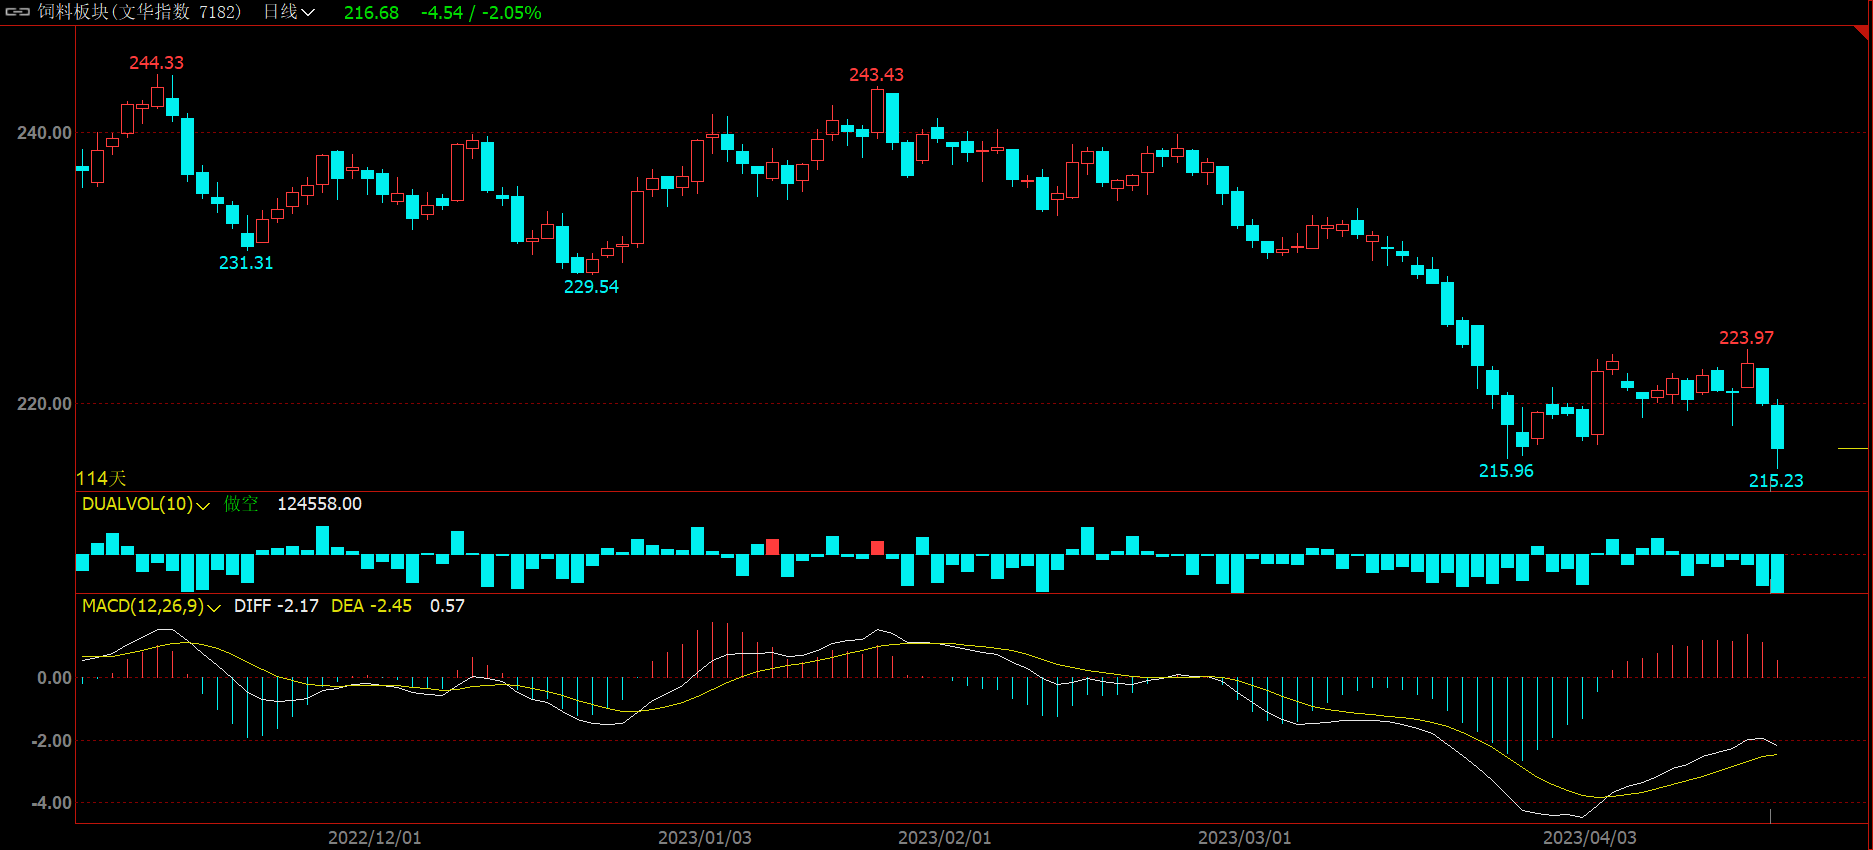The height and width of the screenshot is (850, 1873).
Task: Click the 231.31 low price label
Action: pyautogui.click(x=246, y=263)
